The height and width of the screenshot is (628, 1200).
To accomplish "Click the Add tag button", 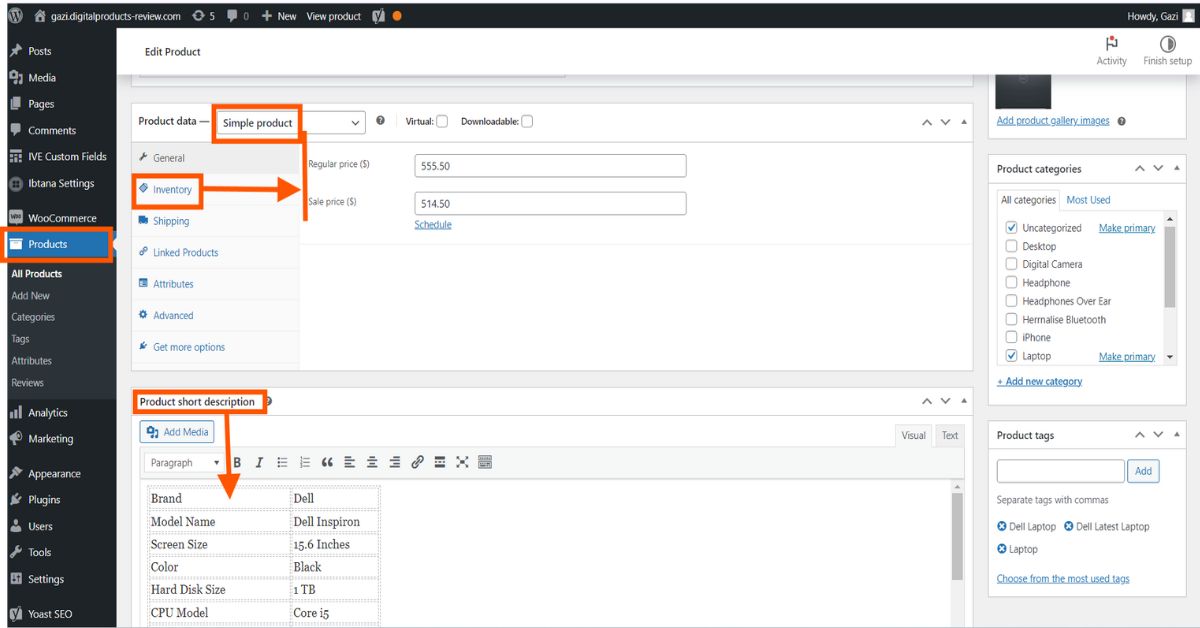I will [1143, 471].
